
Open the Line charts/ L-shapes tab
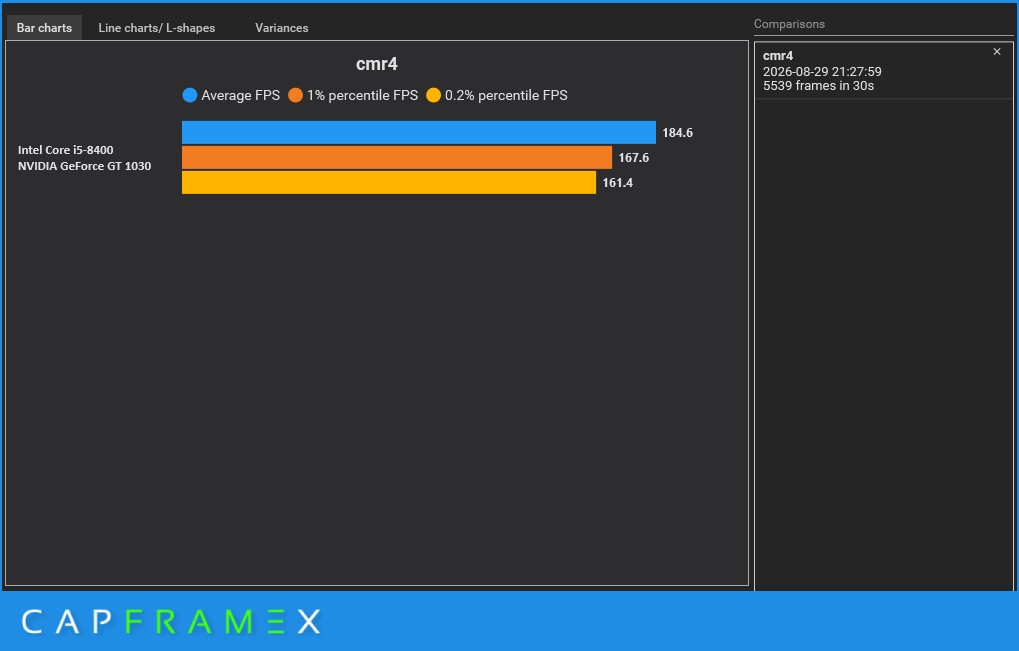click(x=157, y=28)
